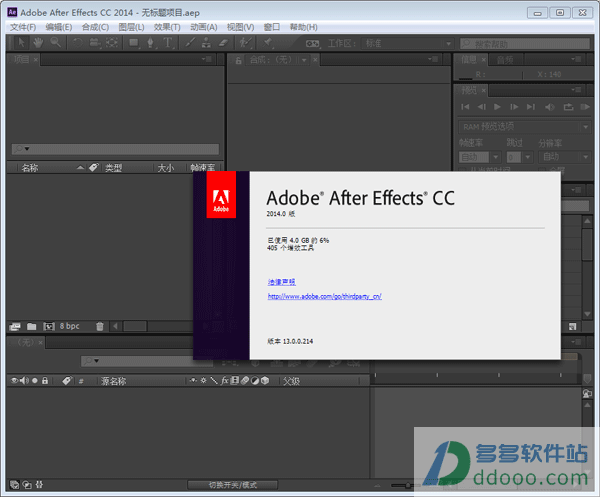Open the Preview panel options menu
The width and height of the screenshot is (600, 497).
pos(576,90)
